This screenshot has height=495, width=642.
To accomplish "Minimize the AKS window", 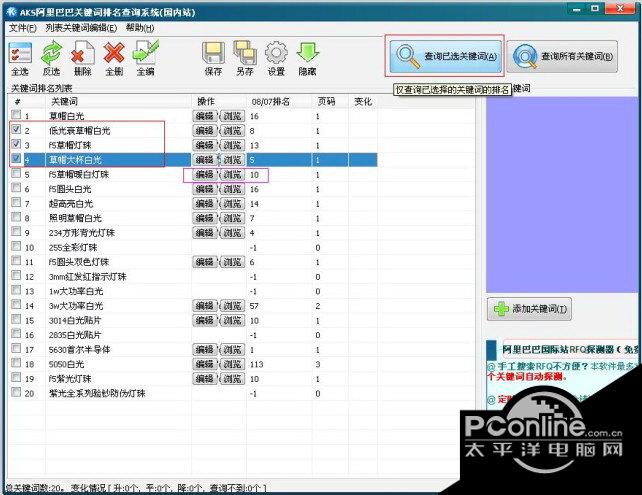I will (576, 9).
